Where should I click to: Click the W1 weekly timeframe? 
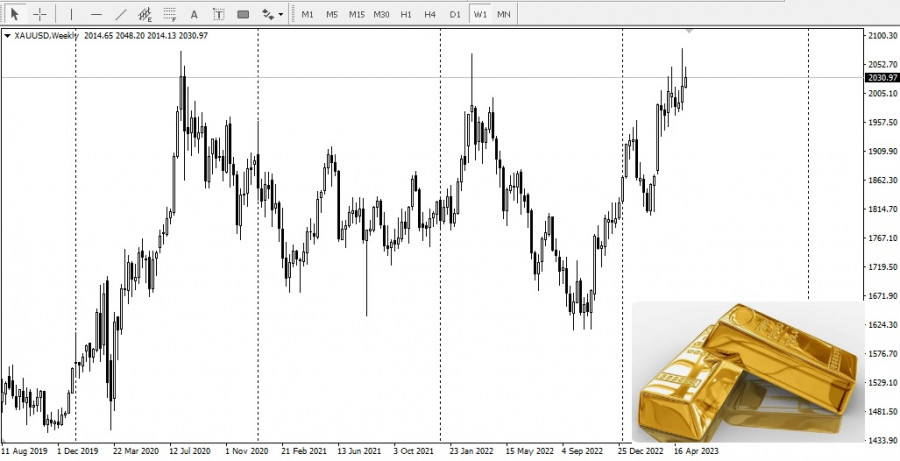(x=480, y=14)
